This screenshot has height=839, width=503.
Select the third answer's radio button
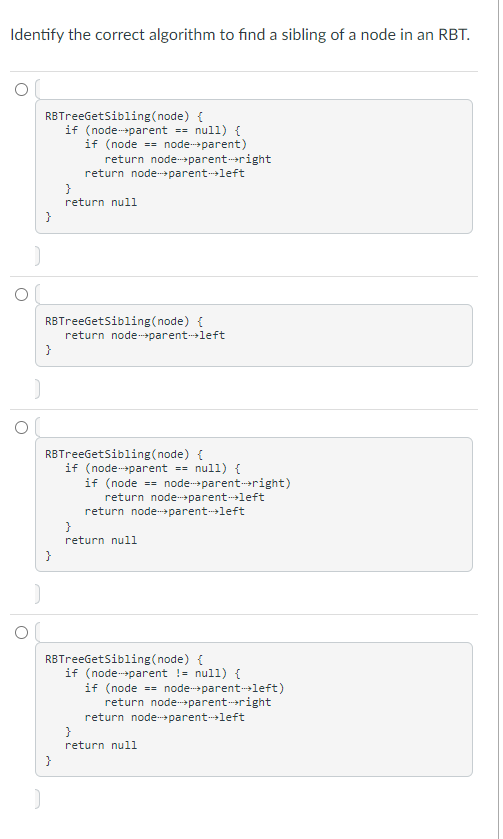(x=21, y=427)
